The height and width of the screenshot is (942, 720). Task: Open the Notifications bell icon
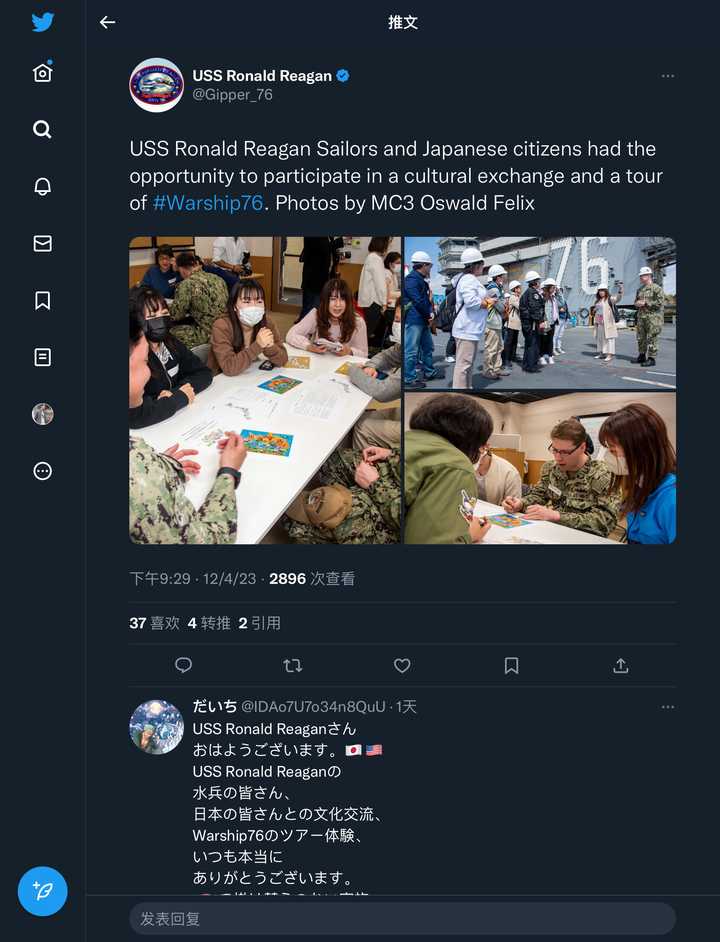[42, 186]
